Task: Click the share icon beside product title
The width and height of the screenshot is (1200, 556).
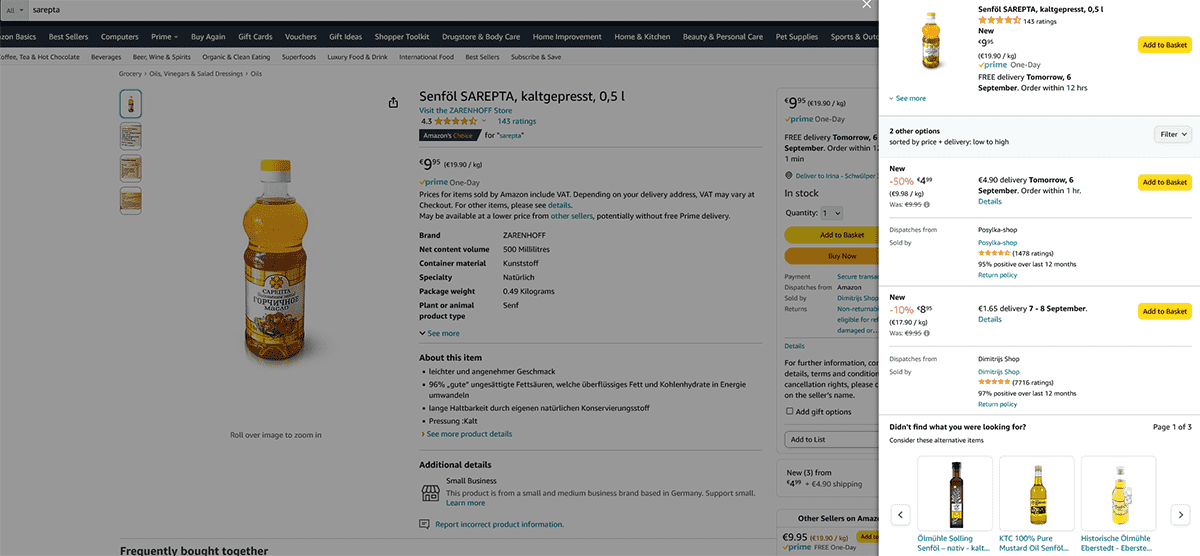Action: tap(393, 102)
